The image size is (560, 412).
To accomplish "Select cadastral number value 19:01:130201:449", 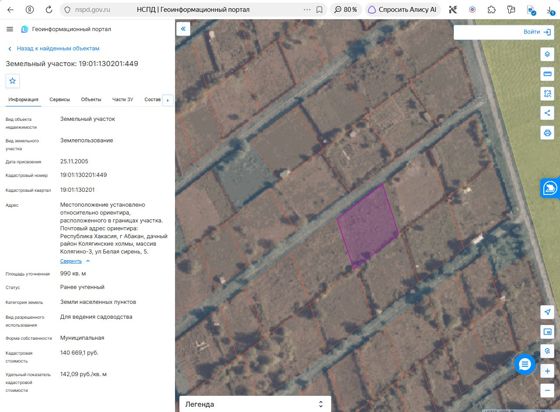I will coord(84,175).
